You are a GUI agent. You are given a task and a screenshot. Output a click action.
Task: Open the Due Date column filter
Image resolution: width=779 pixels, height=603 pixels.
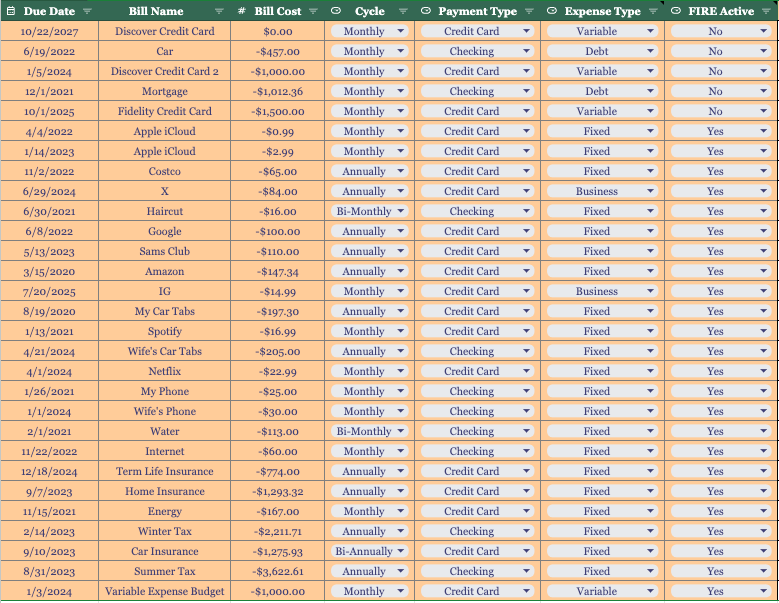click(x=87, y=11)
